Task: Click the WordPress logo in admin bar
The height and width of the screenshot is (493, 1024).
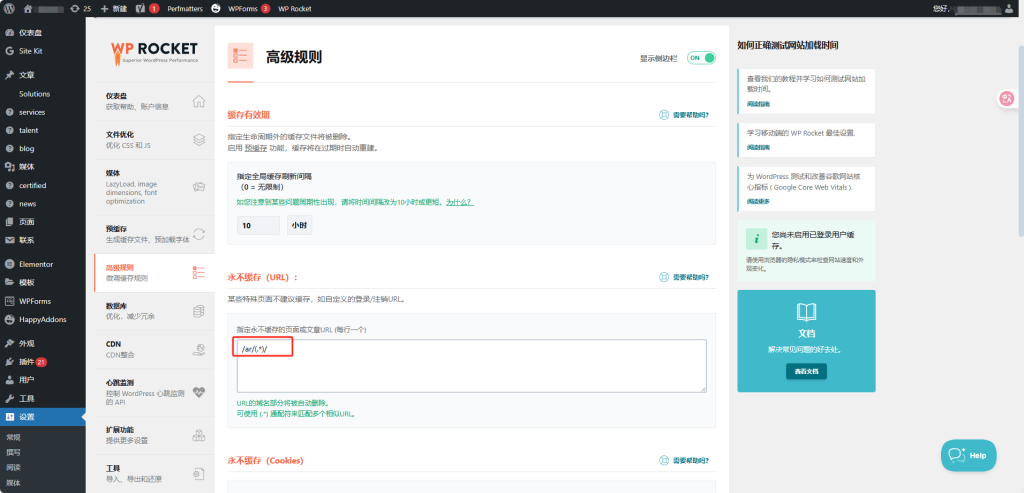Action: [9, 8]
